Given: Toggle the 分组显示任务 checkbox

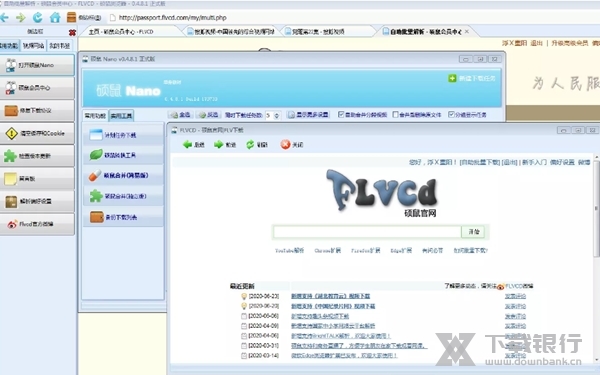Looking at the screenshot, I should tap(451, 114).
